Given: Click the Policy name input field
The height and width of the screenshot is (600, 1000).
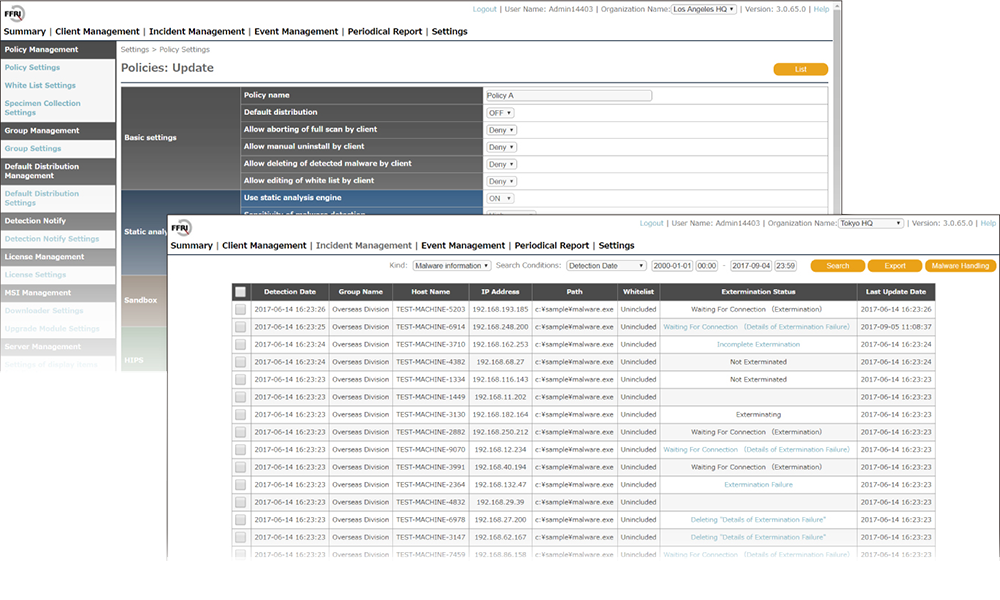Looking at the screenshot, I should 569,96.
